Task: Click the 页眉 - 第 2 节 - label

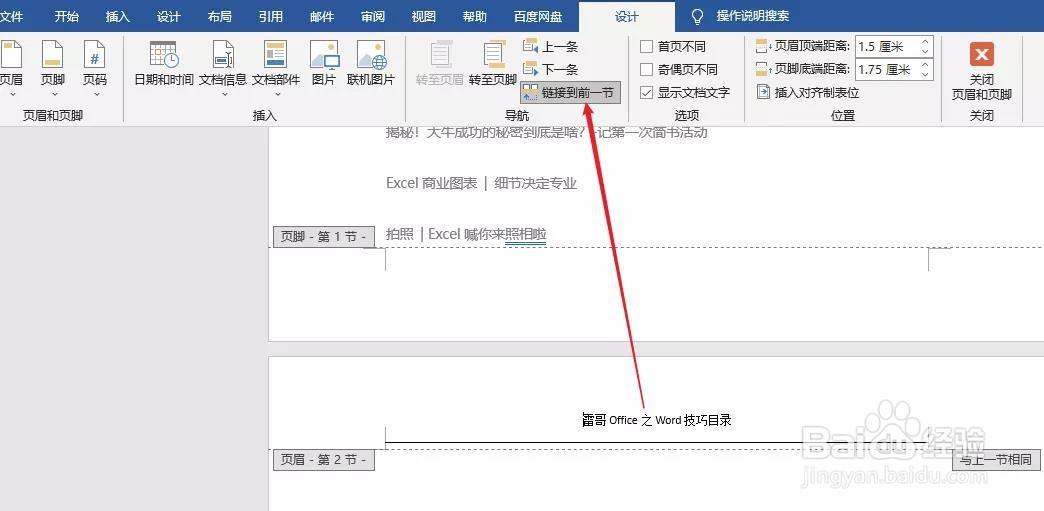Action: pyautogui.click(x=324, y=460)
